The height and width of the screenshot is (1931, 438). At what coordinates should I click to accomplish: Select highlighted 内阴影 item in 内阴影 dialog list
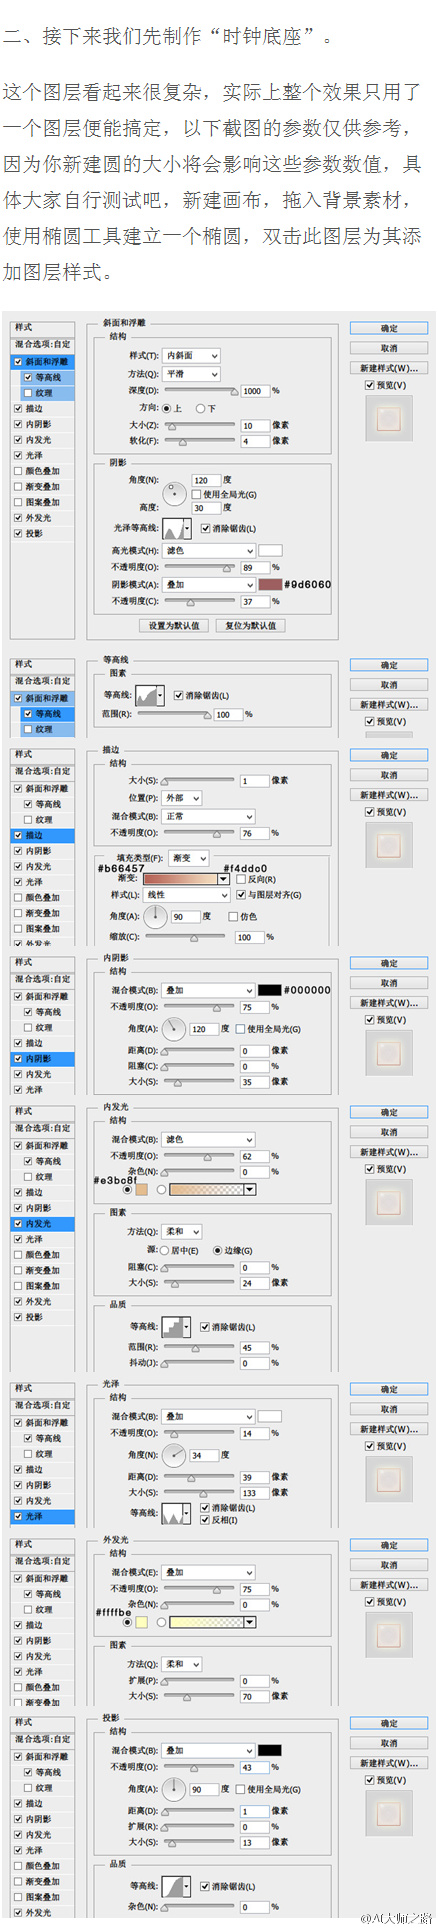43,1058
